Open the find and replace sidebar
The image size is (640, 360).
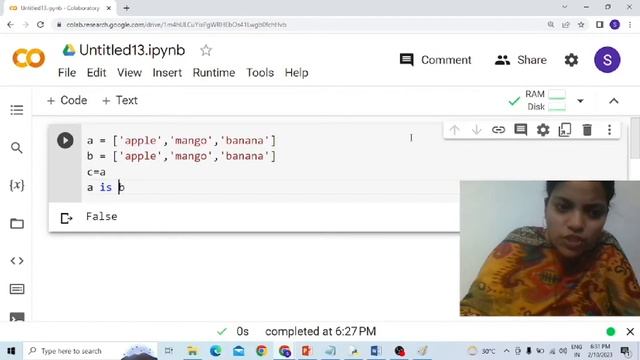point(17,148)
